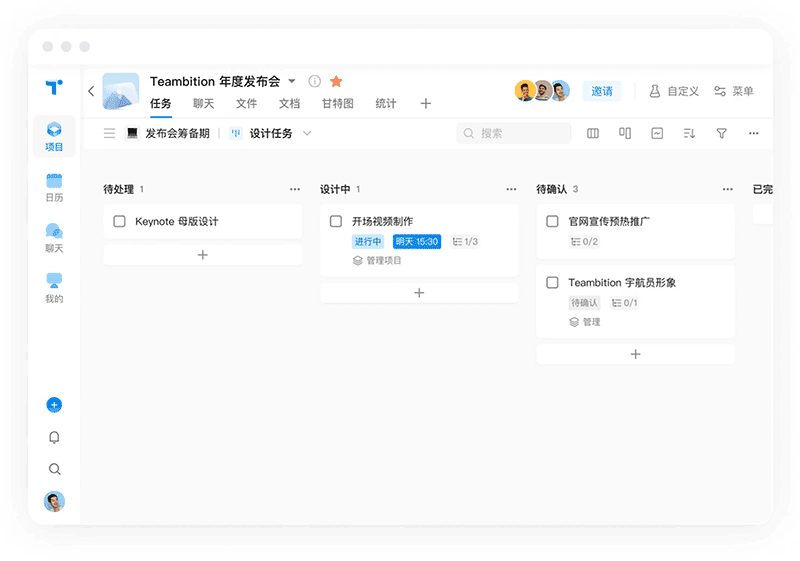Open 设计中 column more menu
The width and height of the screenshot is (800, 561).
pos(511,189)
